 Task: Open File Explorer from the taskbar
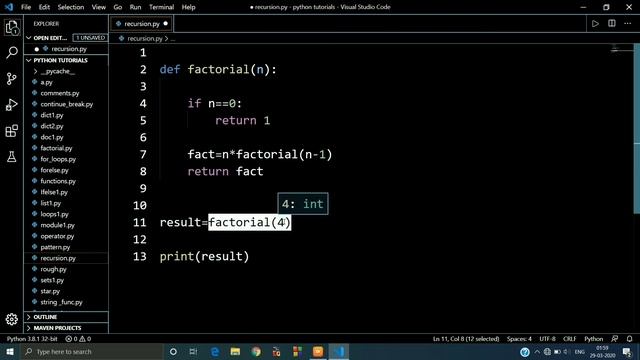235,351
